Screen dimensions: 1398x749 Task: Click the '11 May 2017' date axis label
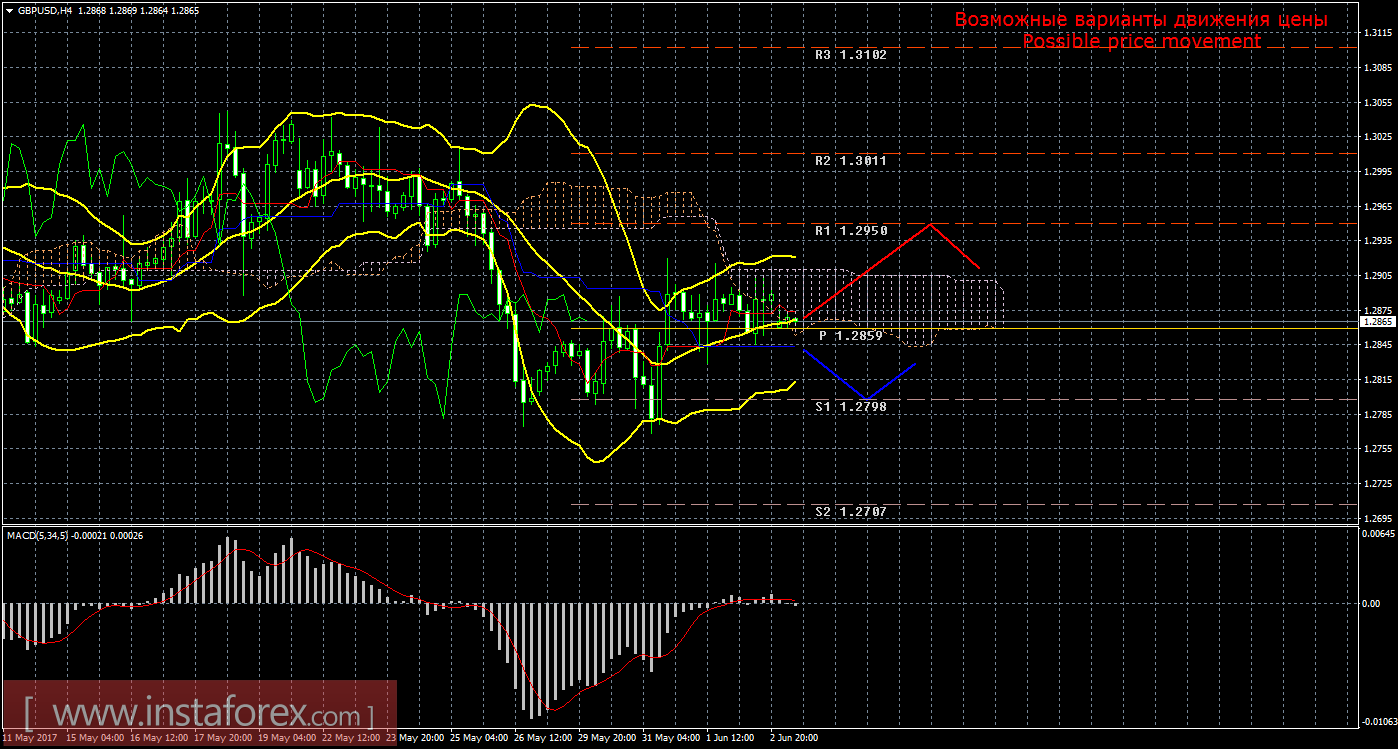pos(30,738)
